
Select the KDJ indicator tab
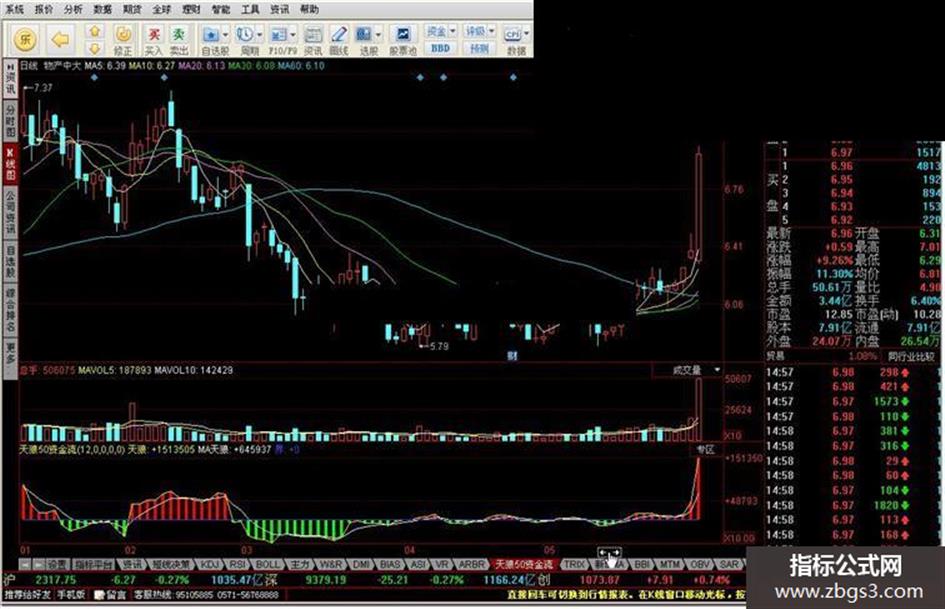click(x=210, y=564)
